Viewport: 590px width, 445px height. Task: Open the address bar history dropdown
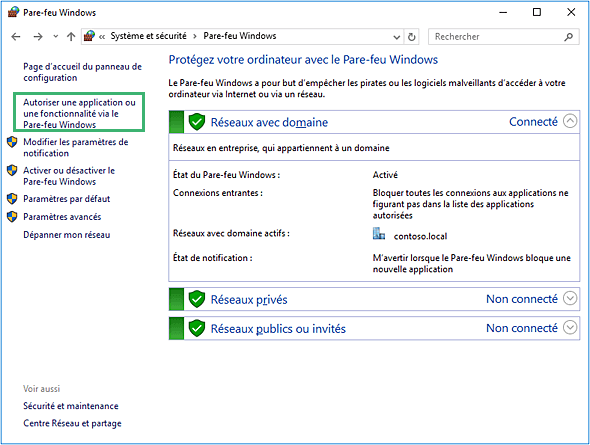396,37
